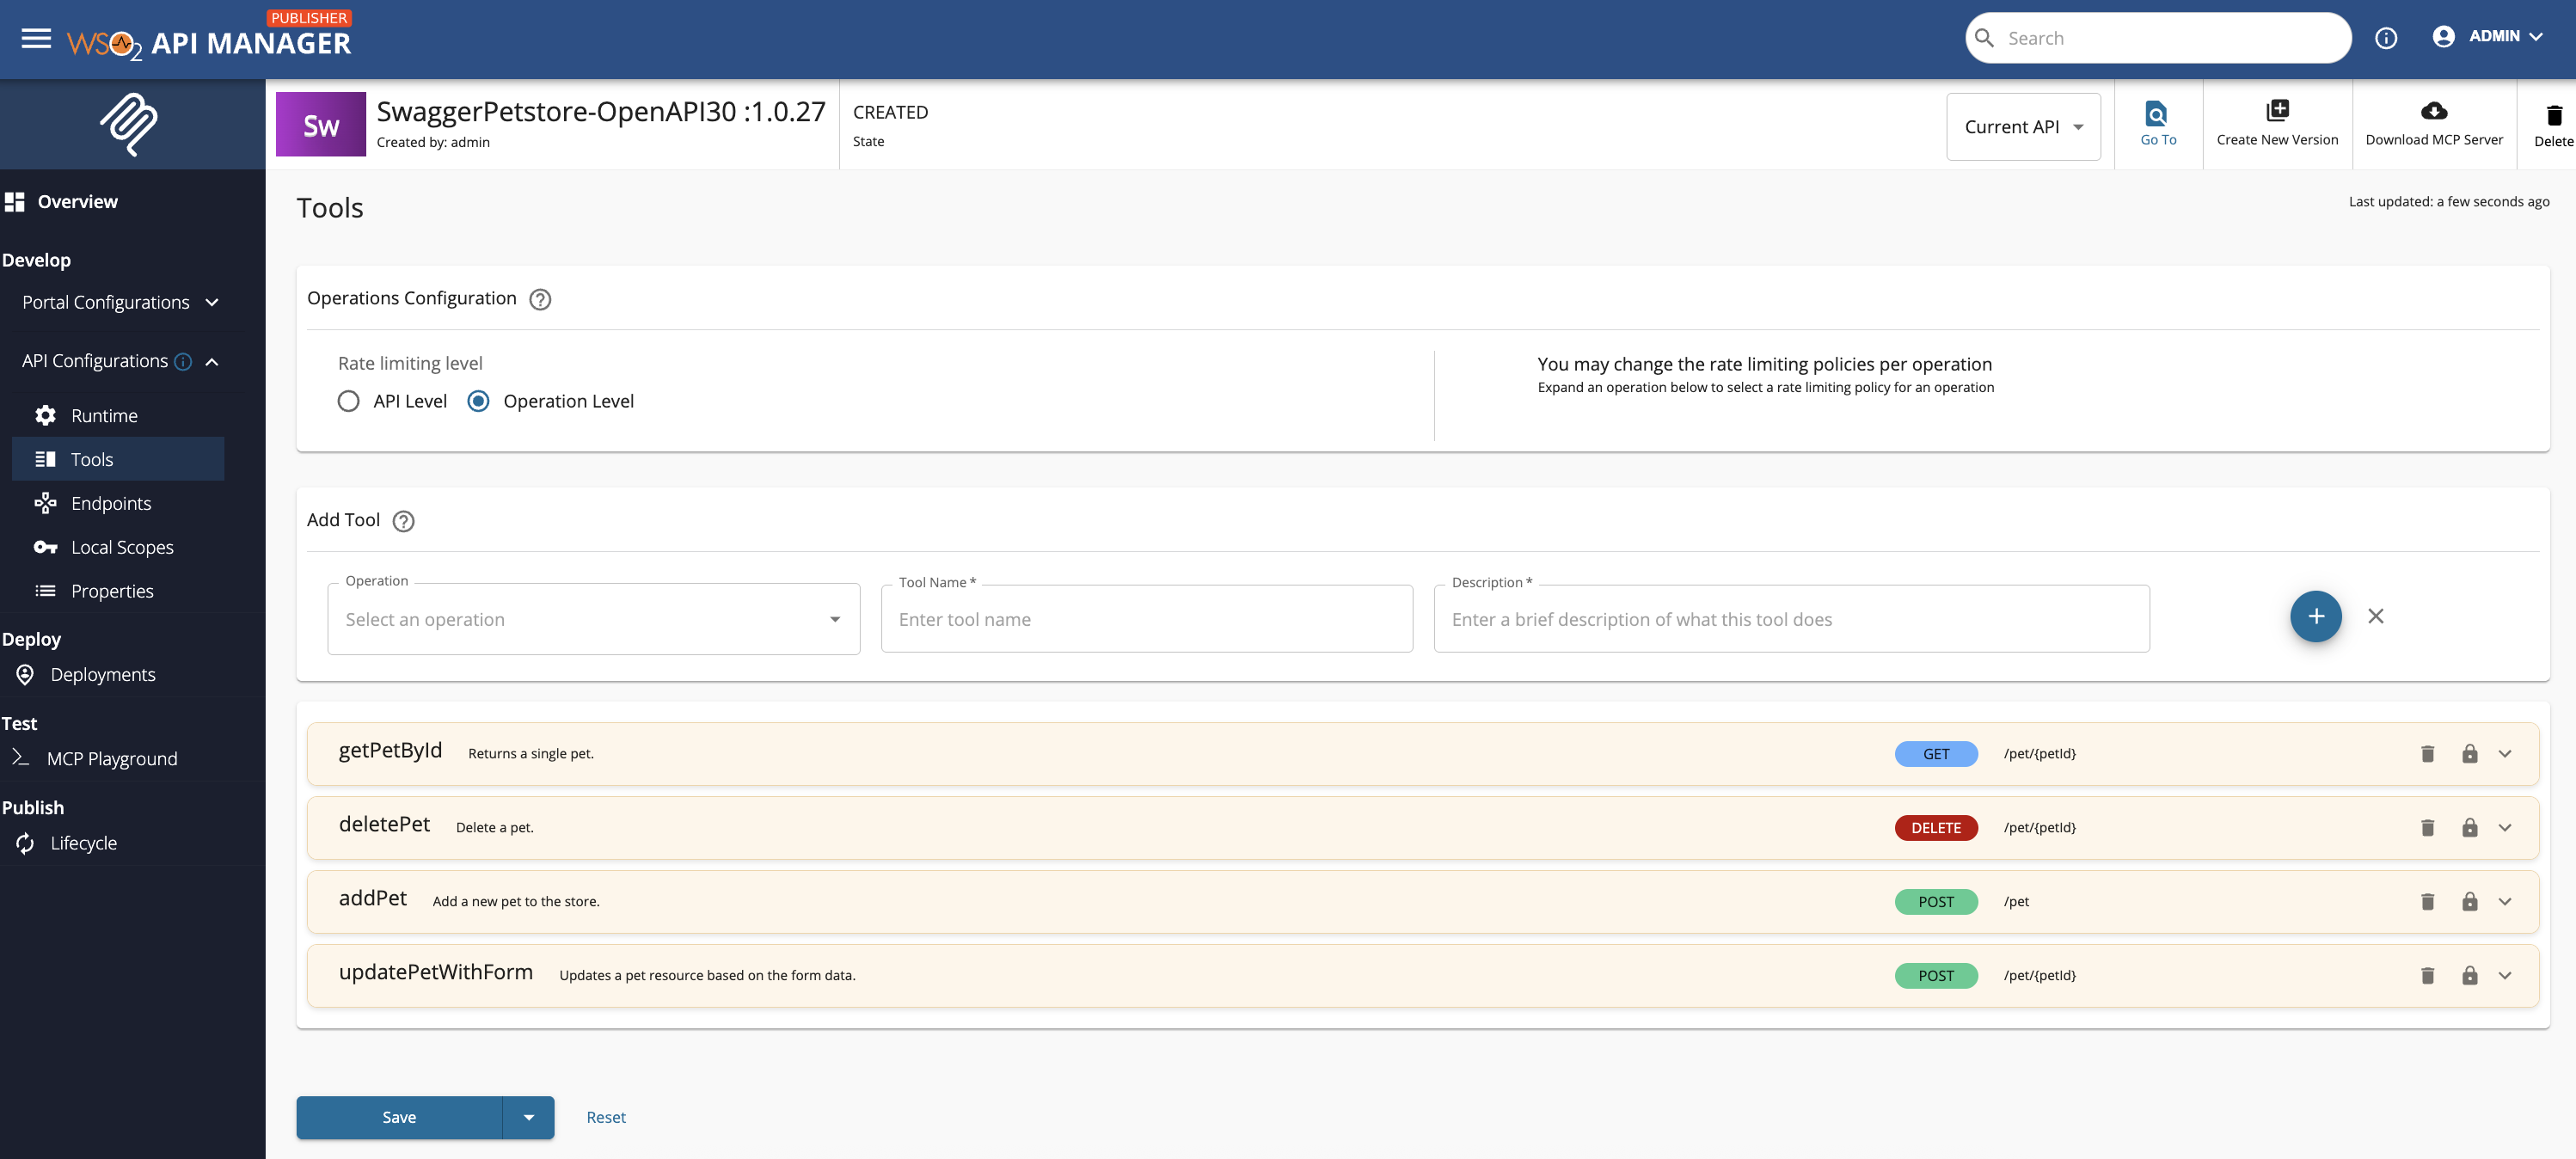Go to MCP Playground in sidebar
This screenshot has width=2576, height=1159.
112,759
